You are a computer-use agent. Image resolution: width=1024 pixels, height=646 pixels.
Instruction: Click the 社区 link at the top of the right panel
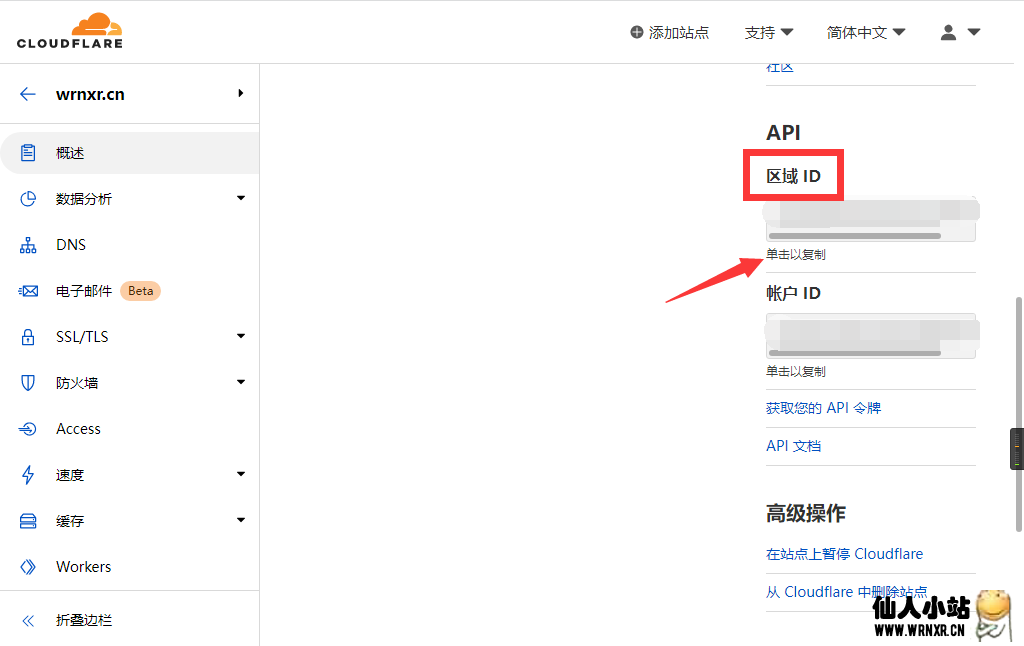click(780, 68)
